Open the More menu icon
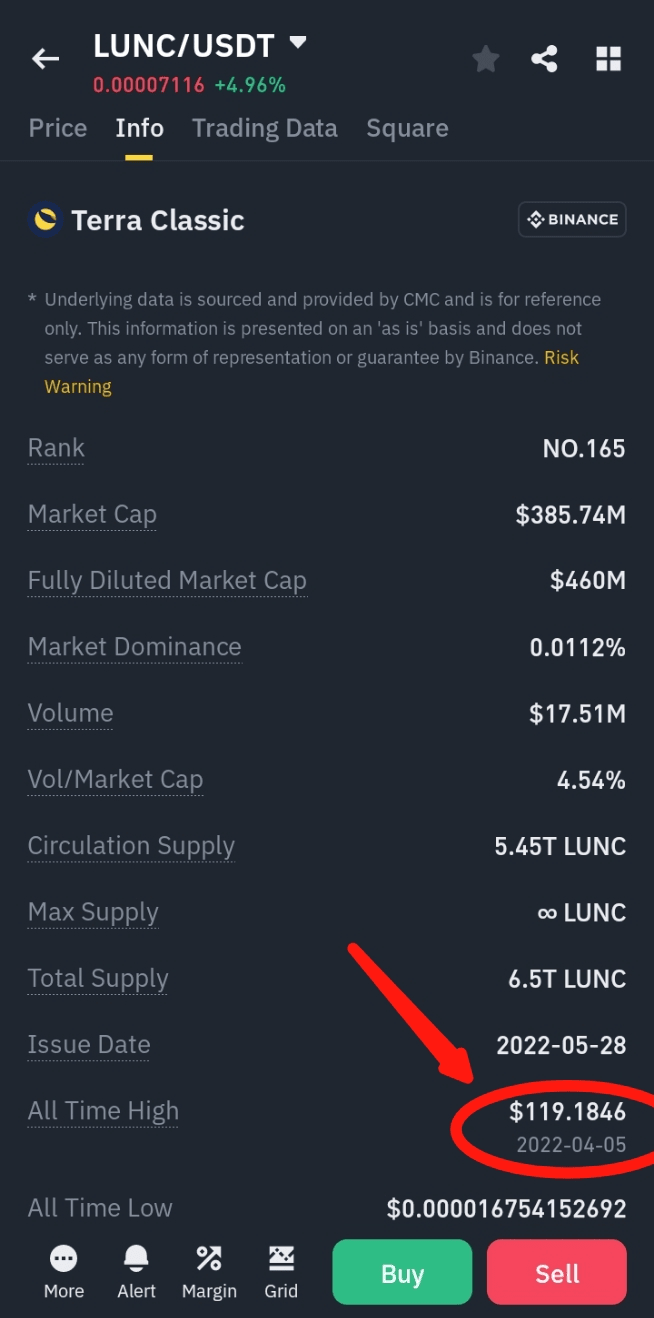The width and height of the screenshot is (654, 1318). [63, 1258]
